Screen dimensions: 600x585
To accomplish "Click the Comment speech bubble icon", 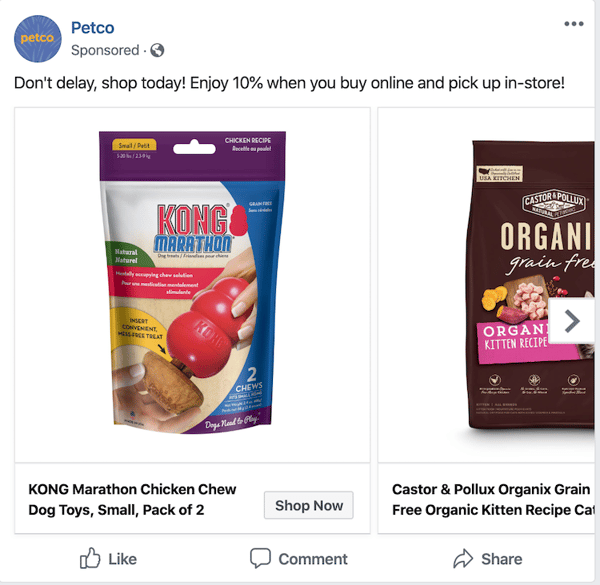I will coord(261,558).
